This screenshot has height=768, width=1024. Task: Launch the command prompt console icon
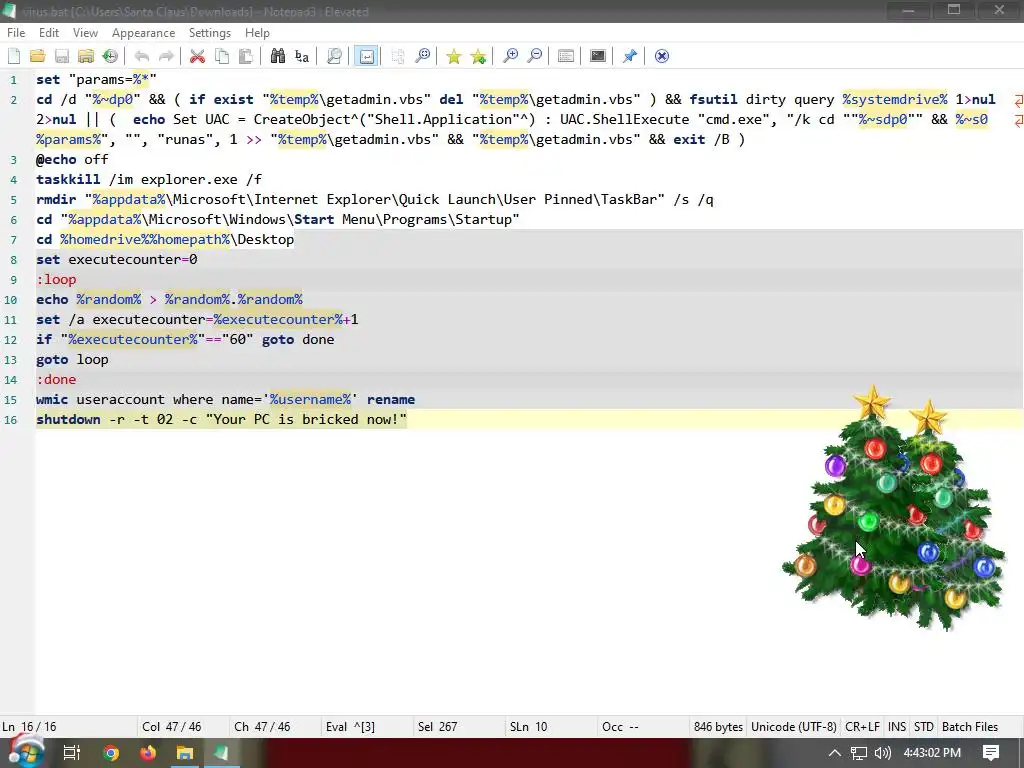click(x=598, y=56)
